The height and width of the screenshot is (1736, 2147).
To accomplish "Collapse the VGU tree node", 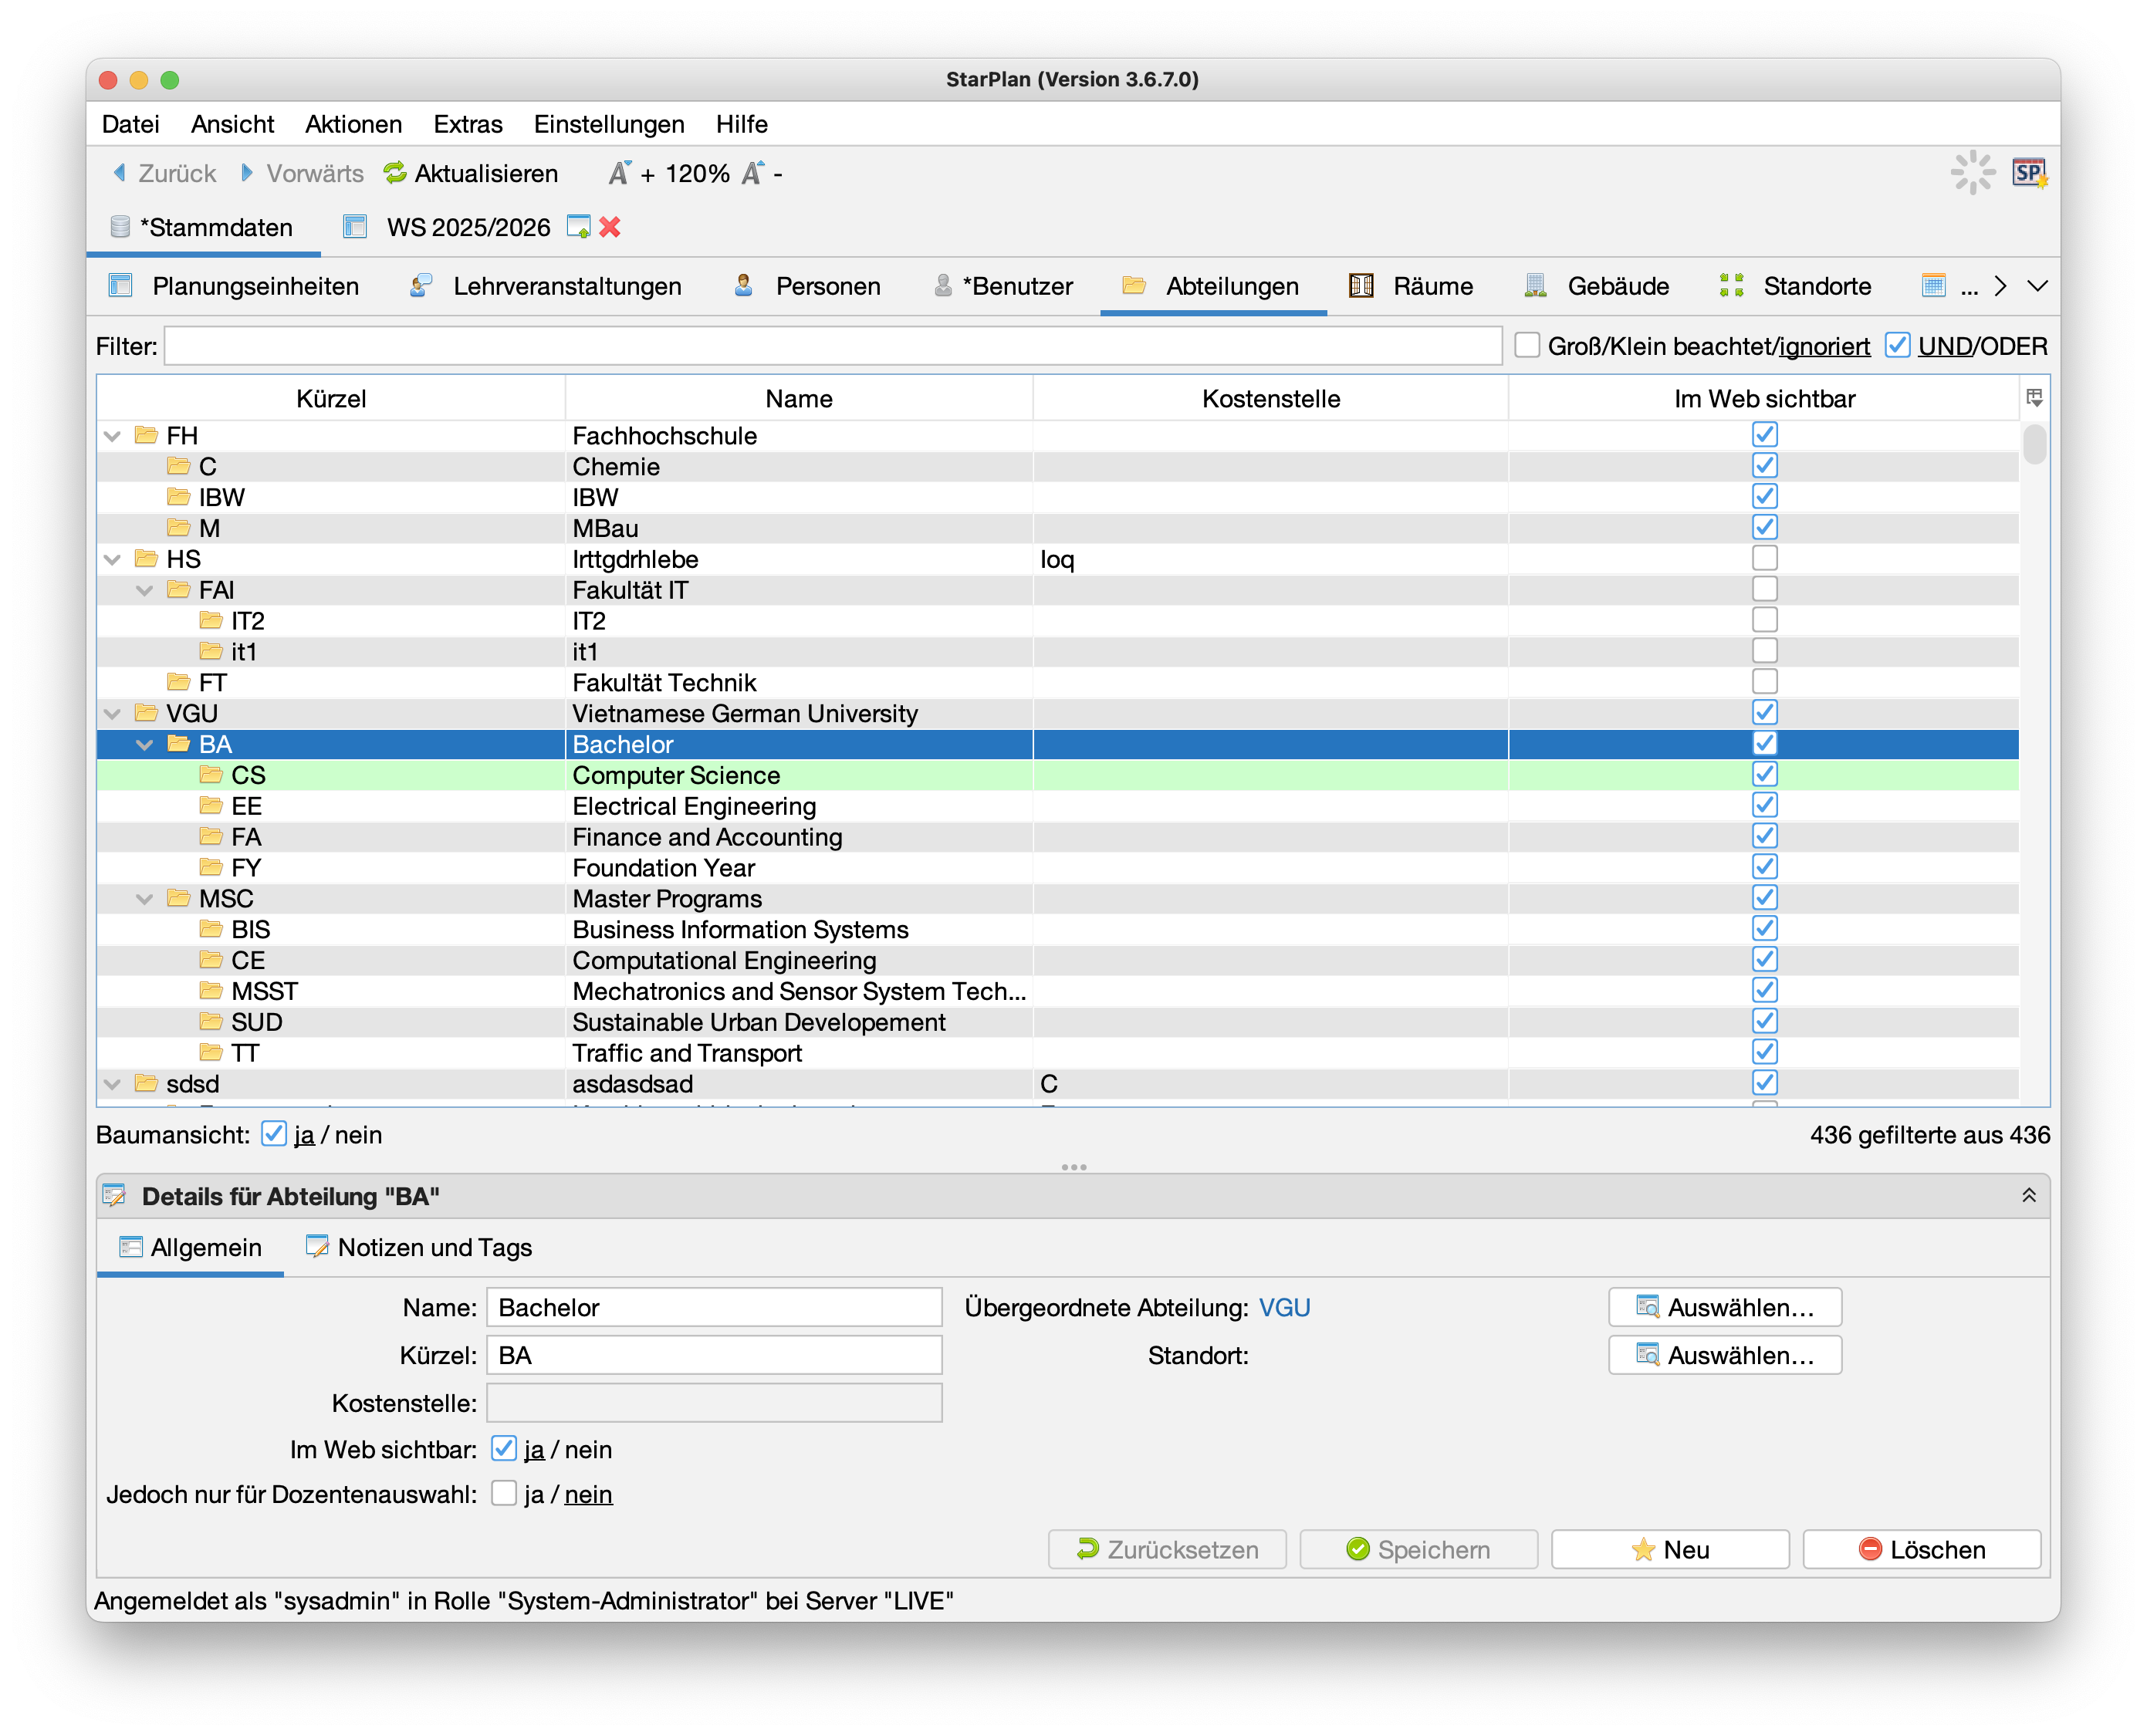I will tap(113, 713).
